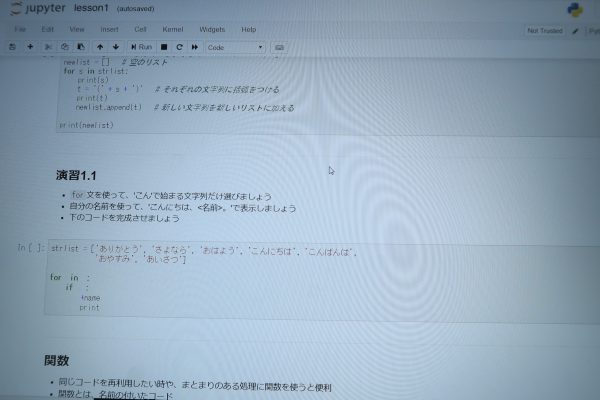Run the selected cell
Screen dimensions: 600x400
141,47
